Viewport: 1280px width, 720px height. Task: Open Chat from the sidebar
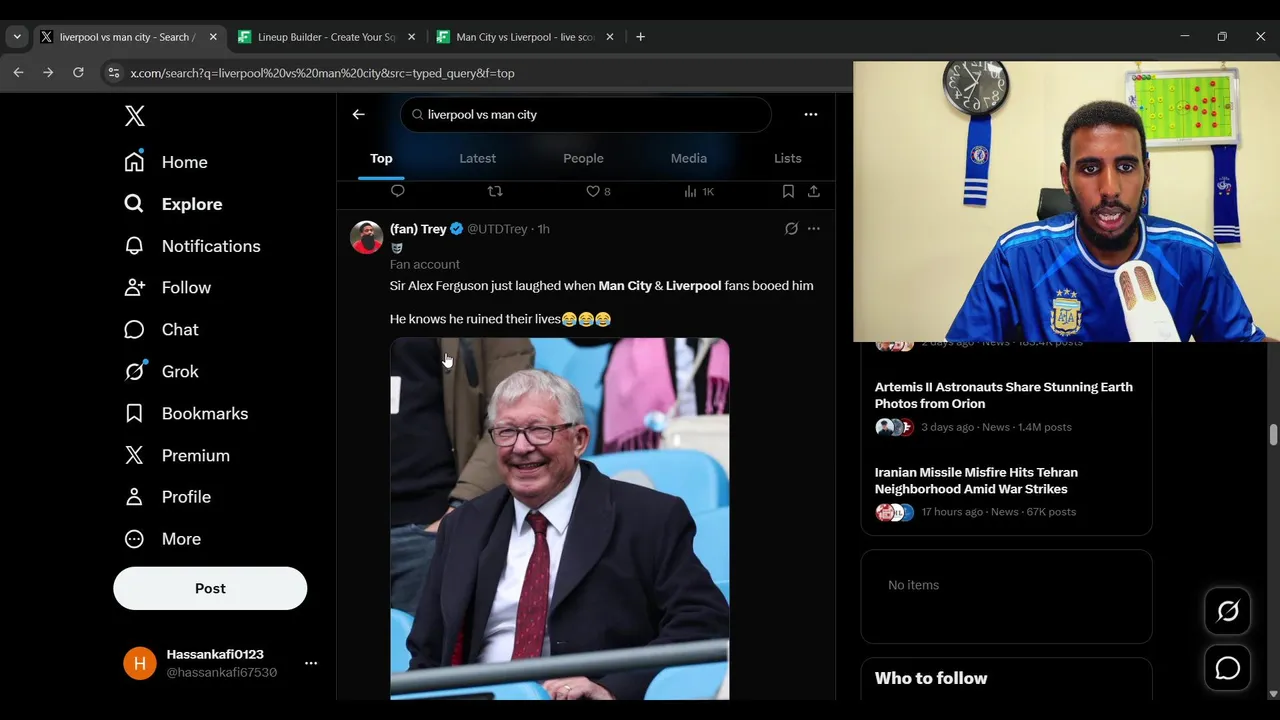click(x=161, y=330)
